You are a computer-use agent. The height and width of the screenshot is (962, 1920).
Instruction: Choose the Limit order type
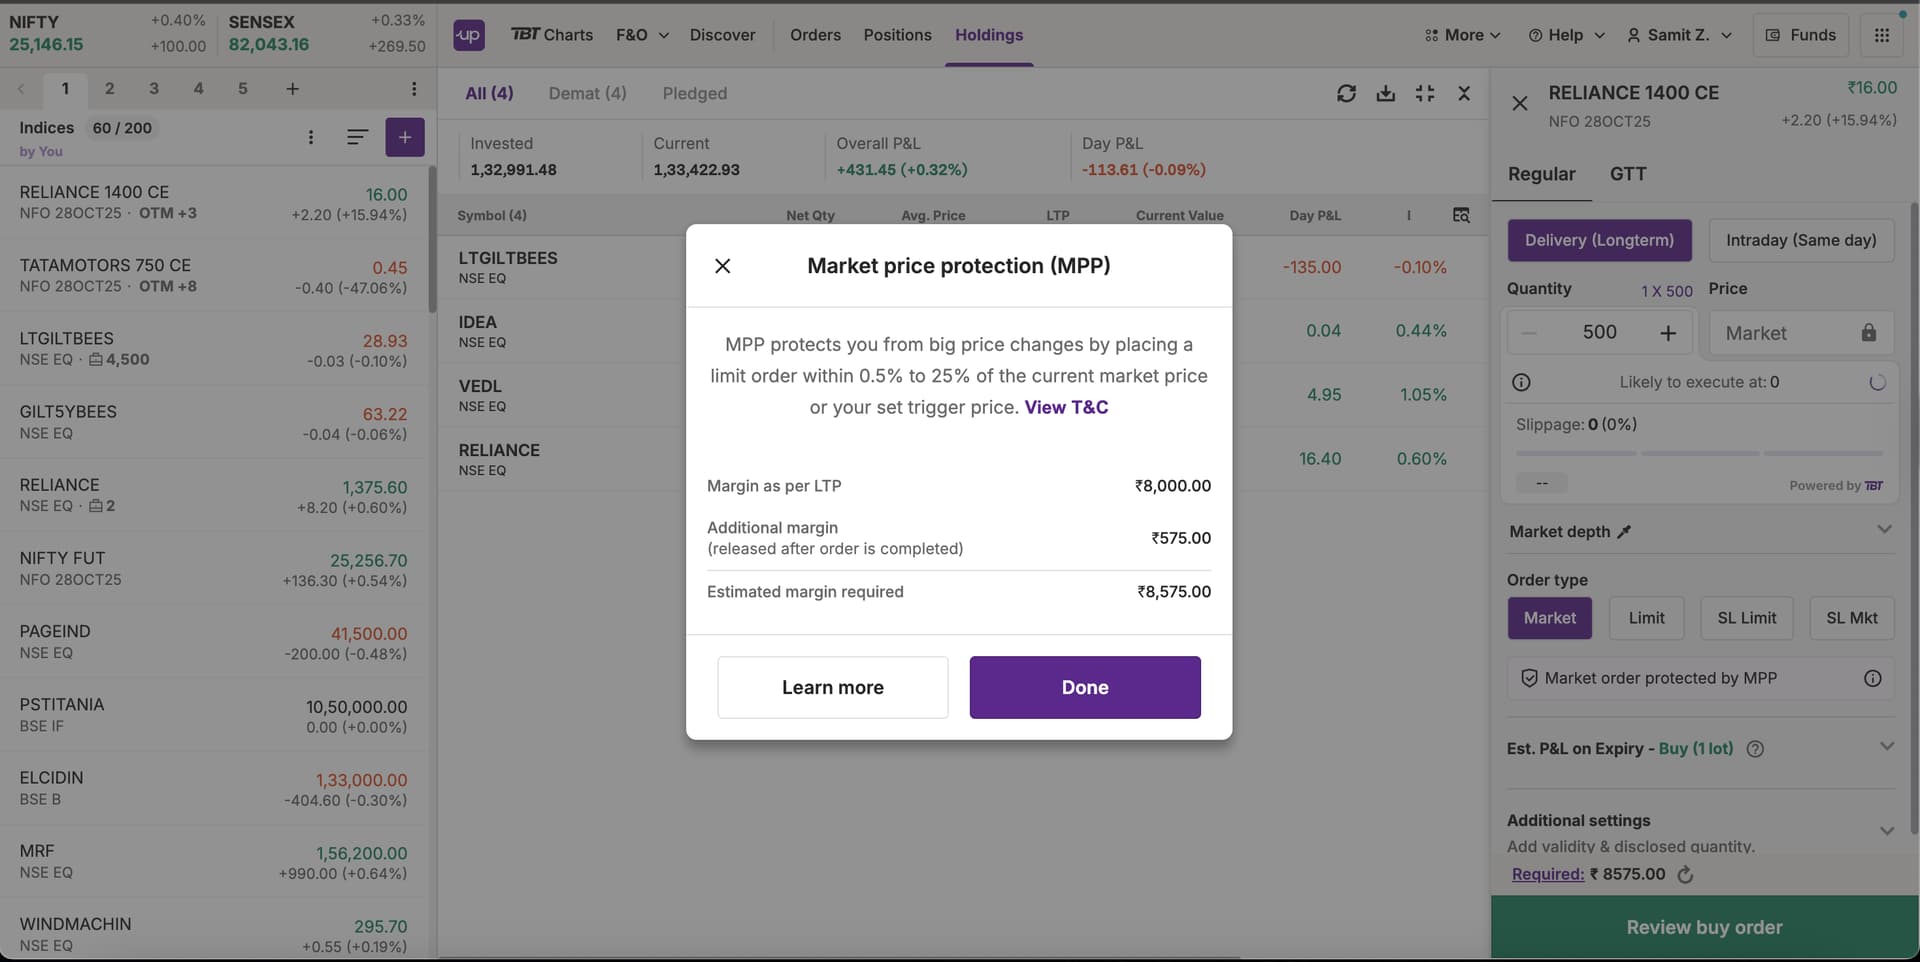tap(1646, 618)
